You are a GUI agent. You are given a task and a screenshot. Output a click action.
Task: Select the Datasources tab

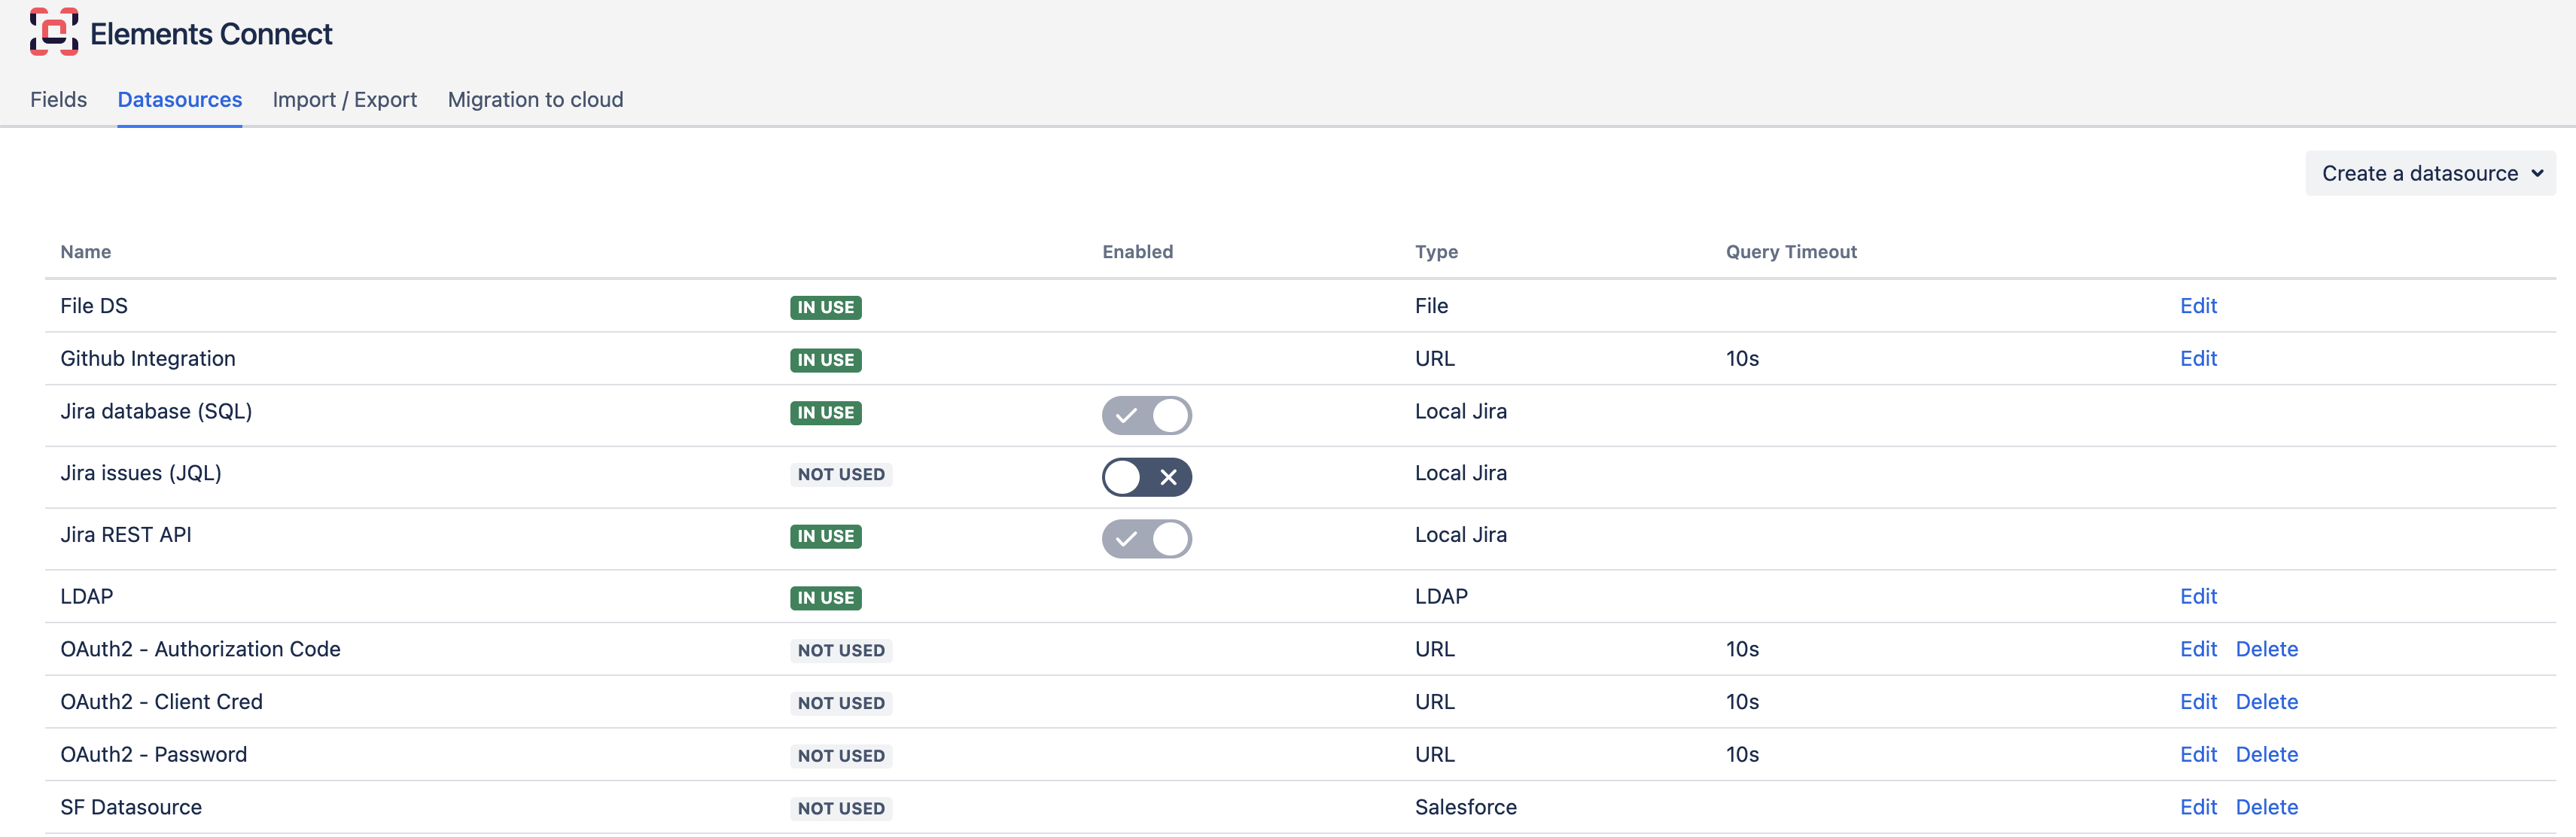click(180, 100)
